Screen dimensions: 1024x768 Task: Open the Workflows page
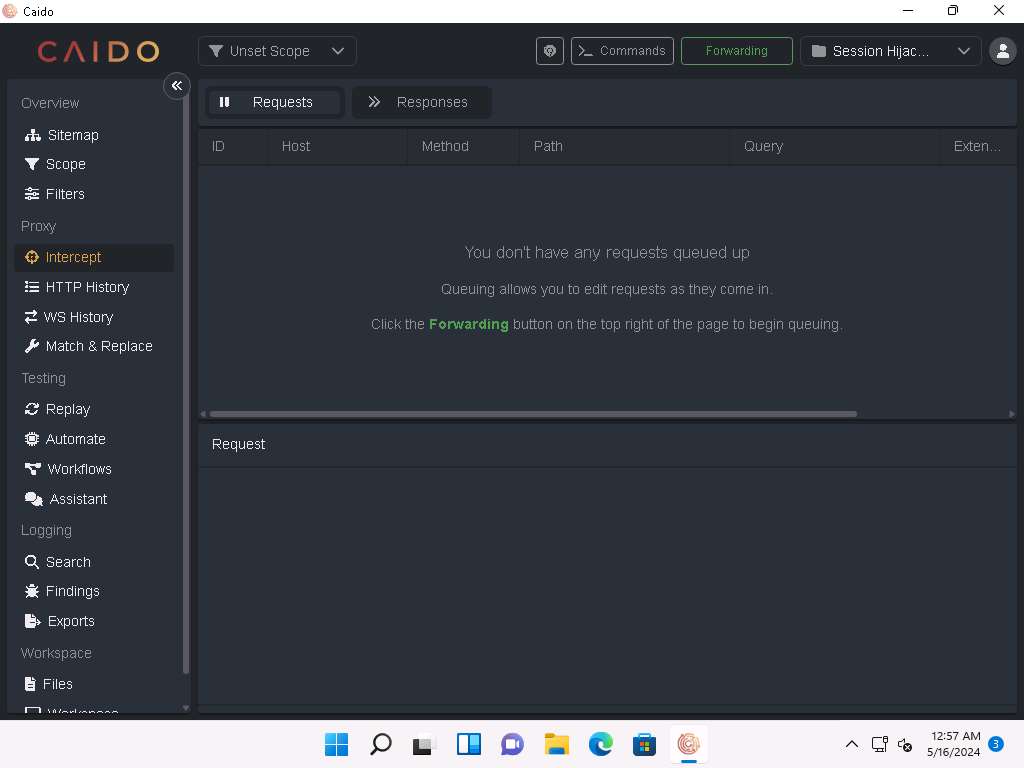point(79,469)
